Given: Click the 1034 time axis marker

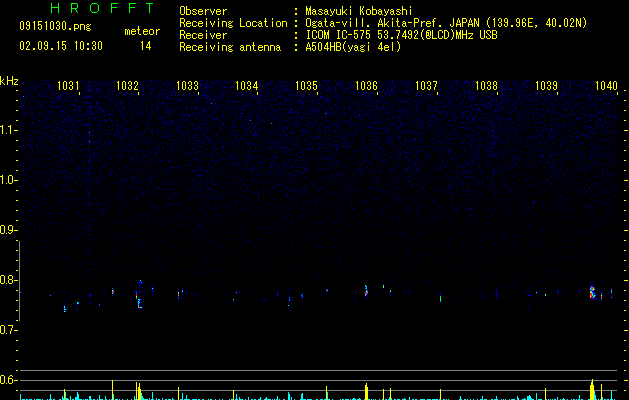Looking at the screenshot, I should [246, 86].
